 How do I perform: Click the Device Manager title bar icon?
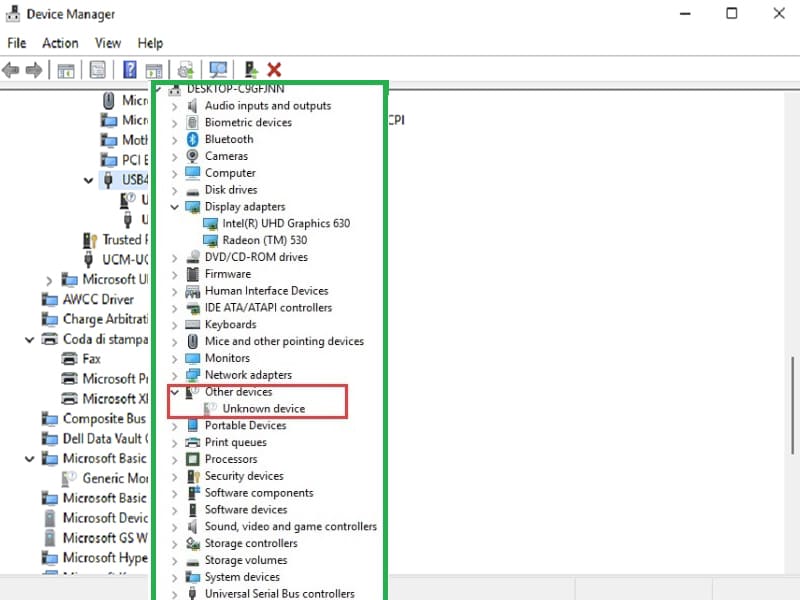(12, 14)
